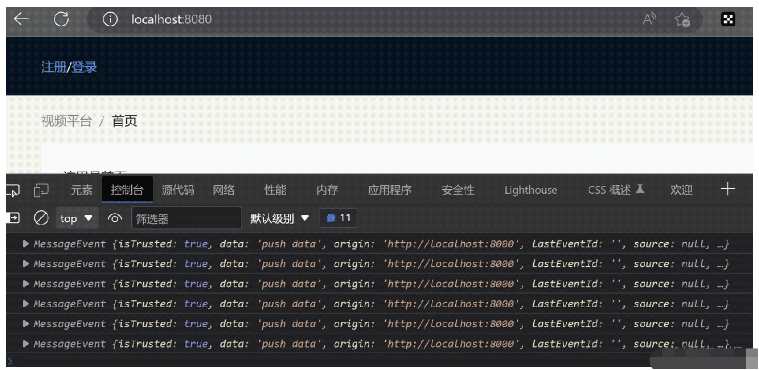Switch to the 欢迎 tab
The image size is (759, 370).
tap(682, 190)
